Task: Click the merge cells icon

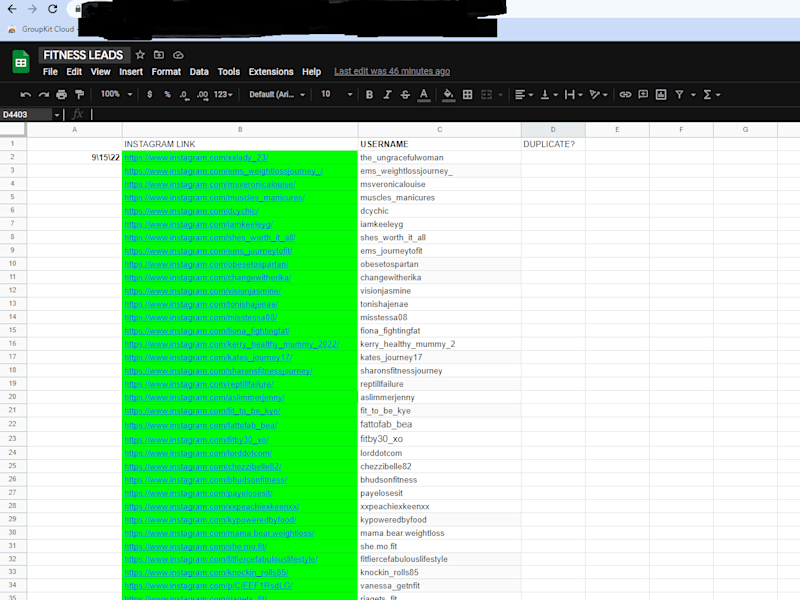Action: click(487, 94)
